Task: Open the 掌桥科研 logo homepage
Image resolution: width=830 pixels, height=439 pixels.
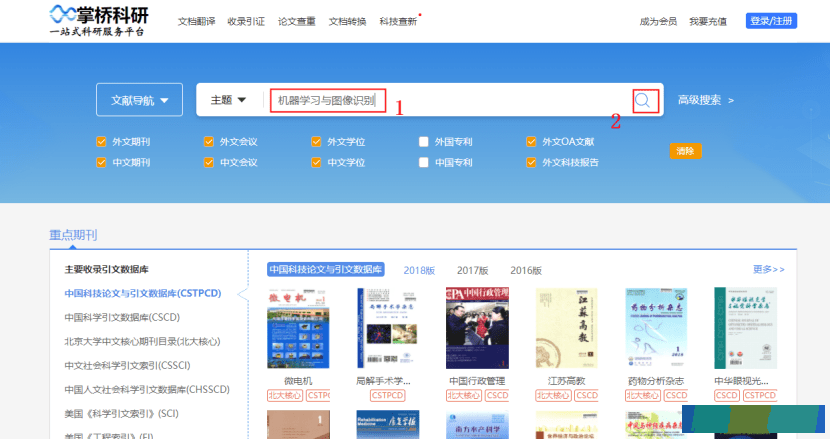Action: [99, 21]
